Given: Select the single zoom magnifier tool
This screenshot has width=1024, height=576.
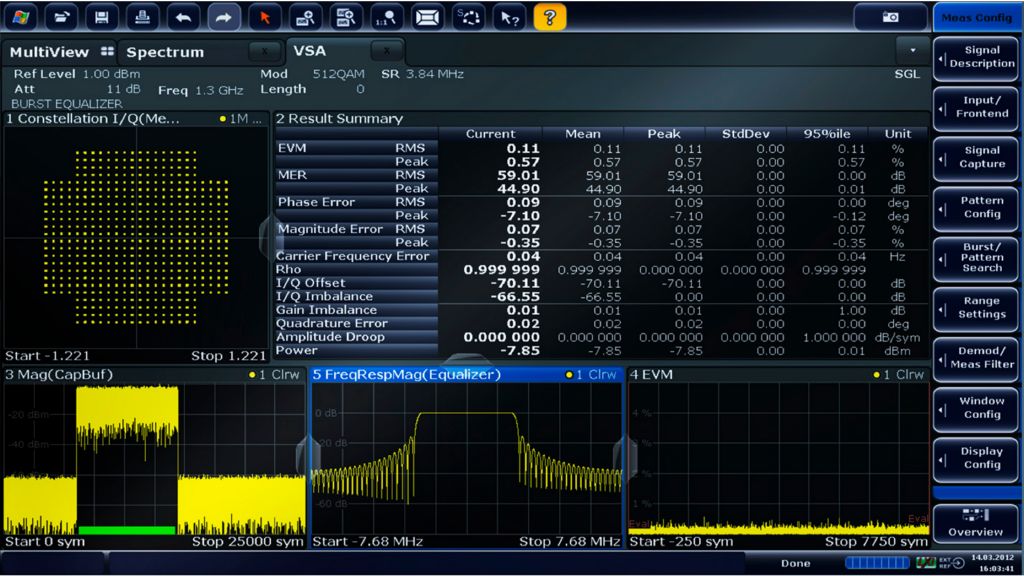Looking at the screenshot, I should tap(305, 17).
